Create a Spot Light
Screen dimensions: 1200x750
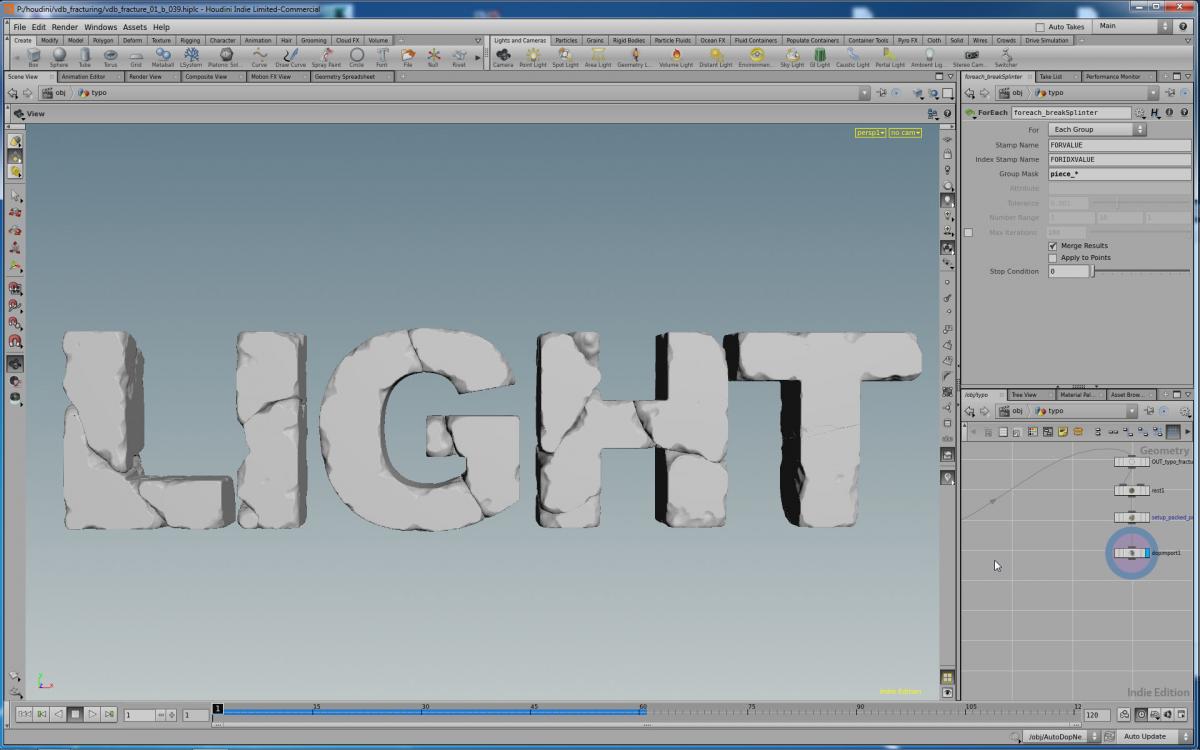pyautogui.click(x=565, y=57)
